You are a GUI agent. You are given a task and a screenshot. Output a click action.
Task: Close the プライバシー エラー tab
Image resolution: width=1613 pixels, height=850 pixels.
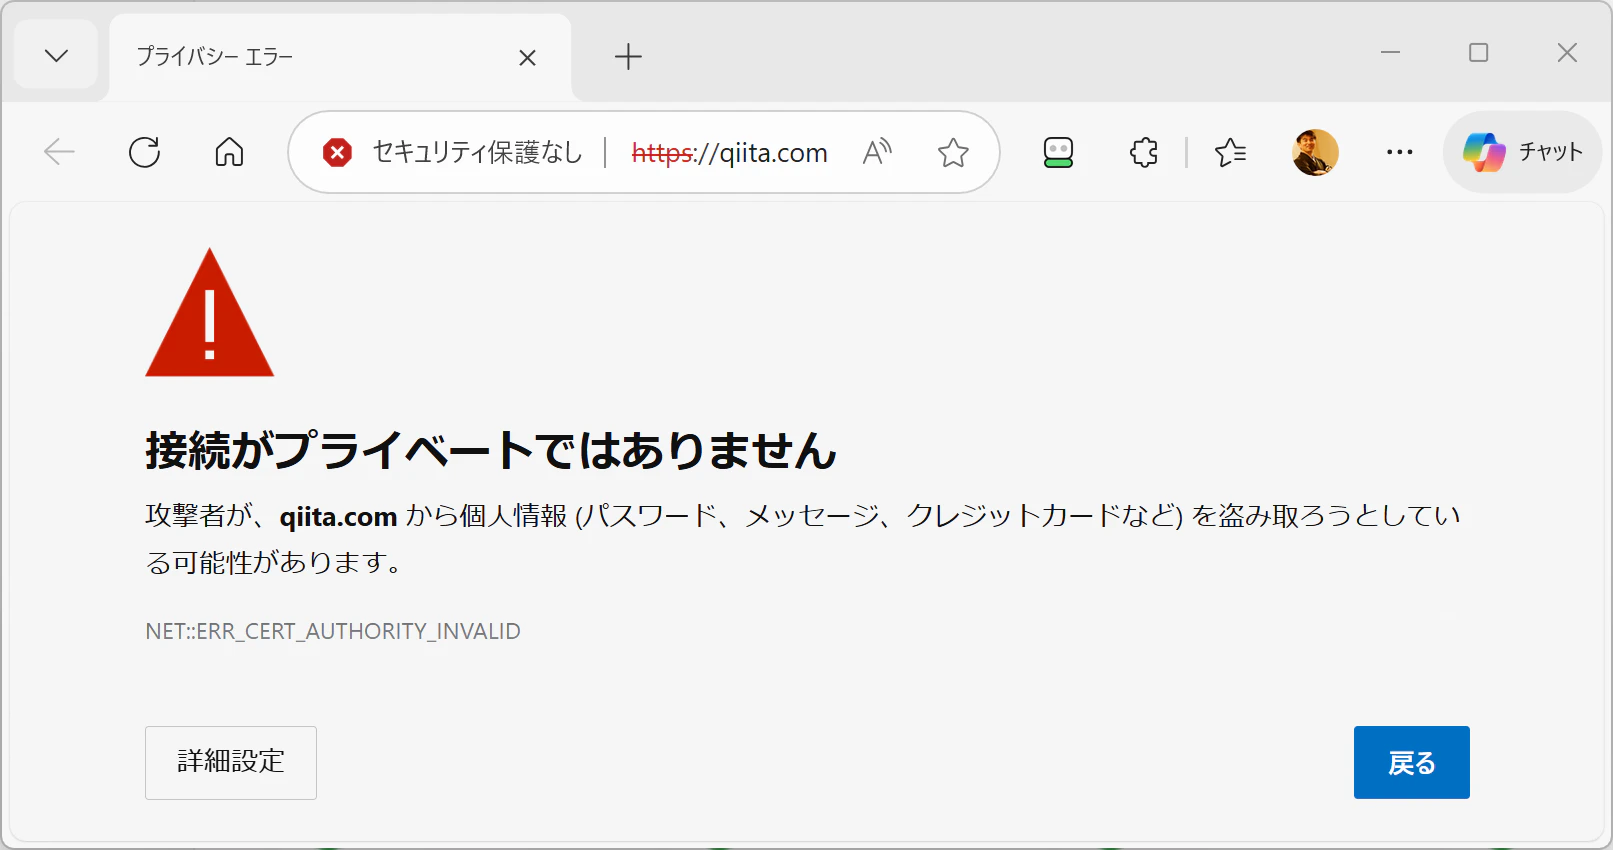pyautogui.click(x=527, y=58)
